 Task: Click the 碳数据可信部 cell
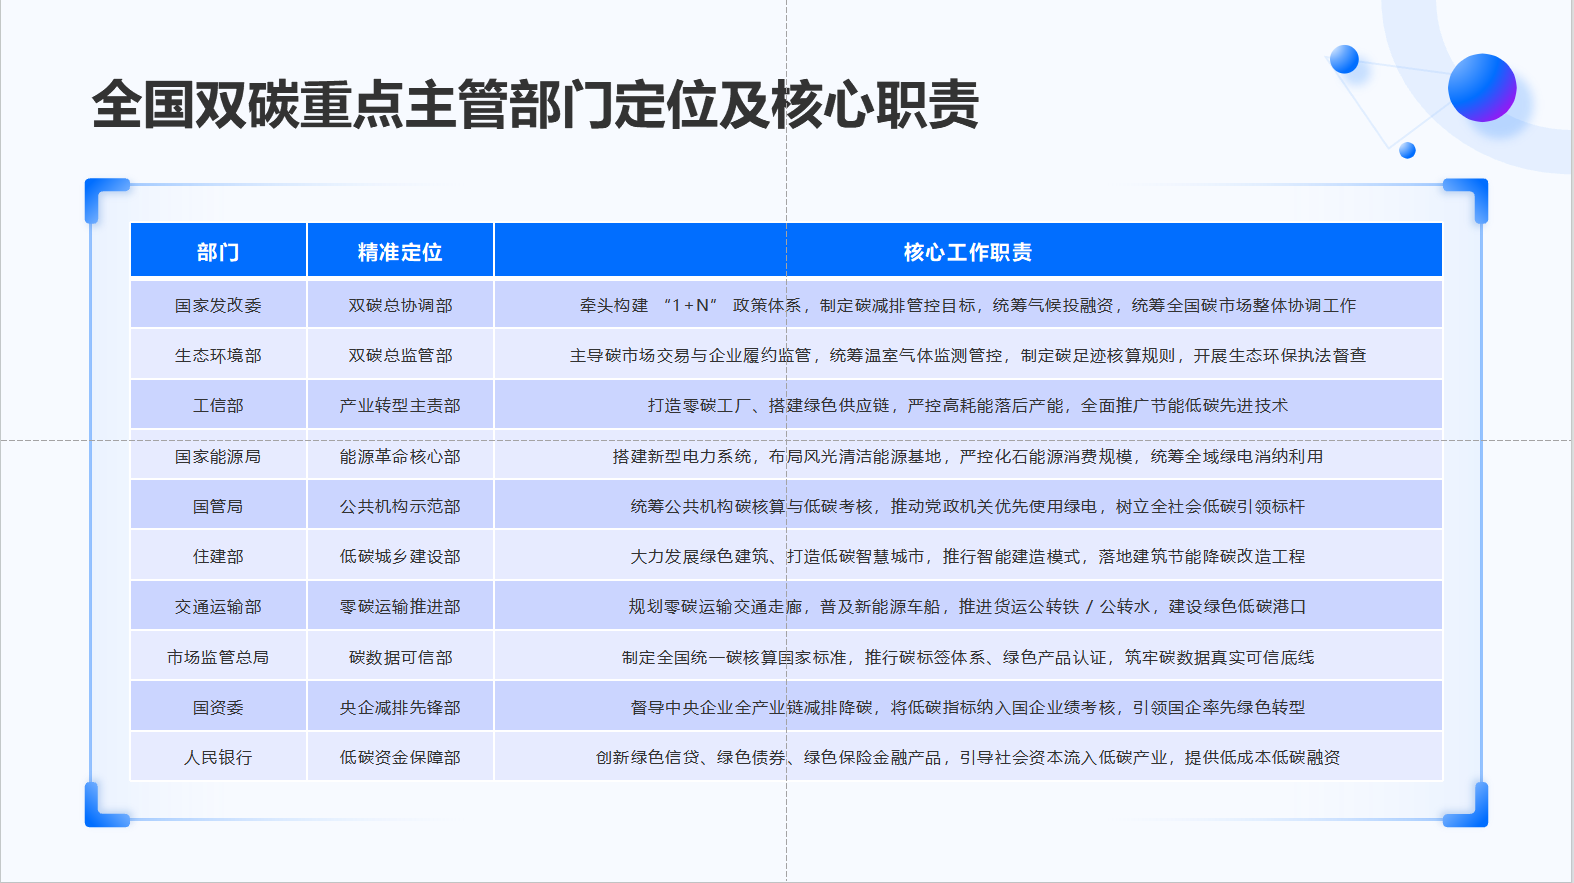pos(400,657)
